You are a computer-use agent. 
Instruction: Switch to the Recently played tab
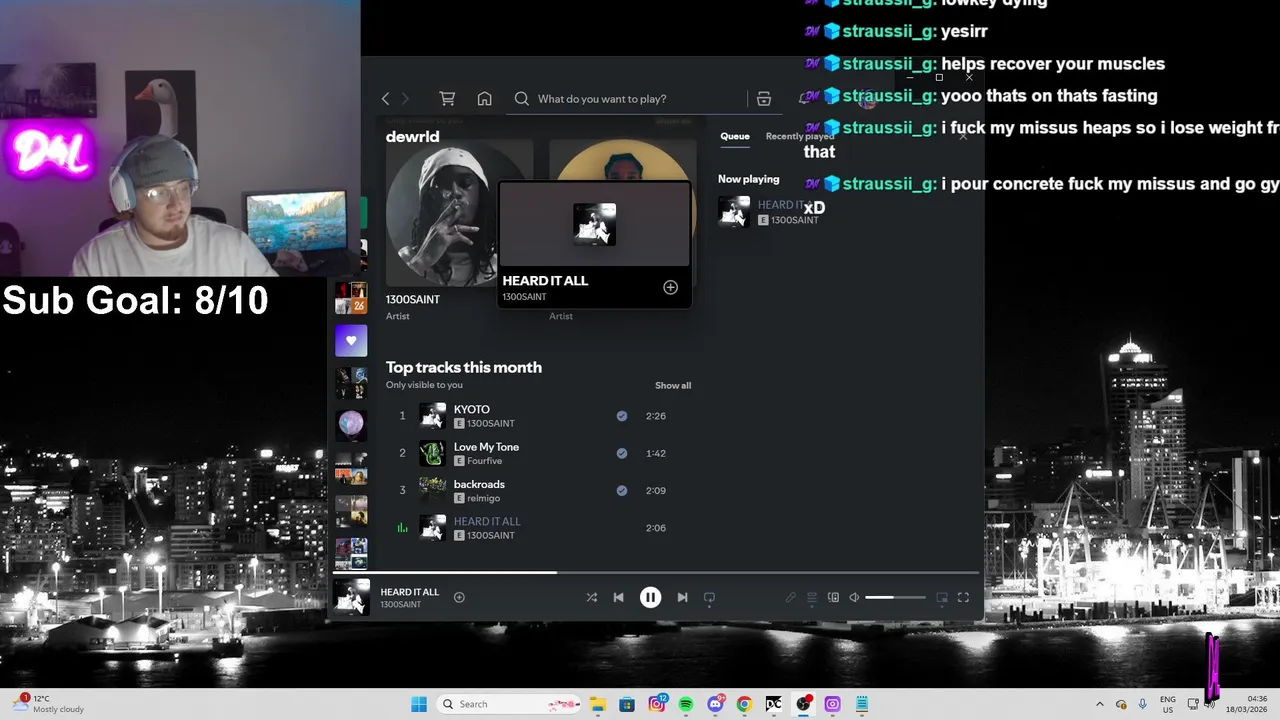tap(799, 136)
